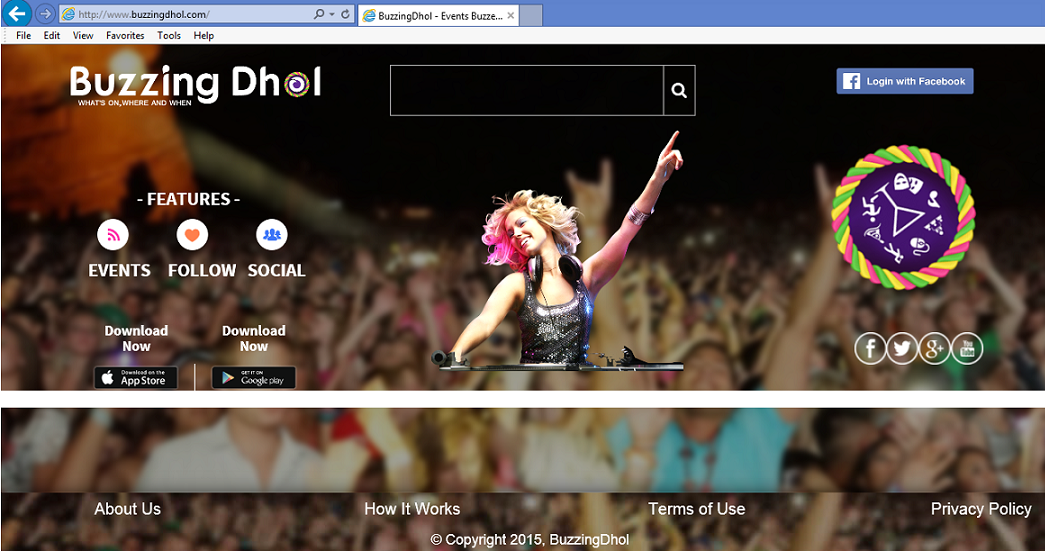This screenshot has height=551, width=1045.
Task: Click the colorful circular Buzzing Dhol emblem
Action: coord(903,217)
